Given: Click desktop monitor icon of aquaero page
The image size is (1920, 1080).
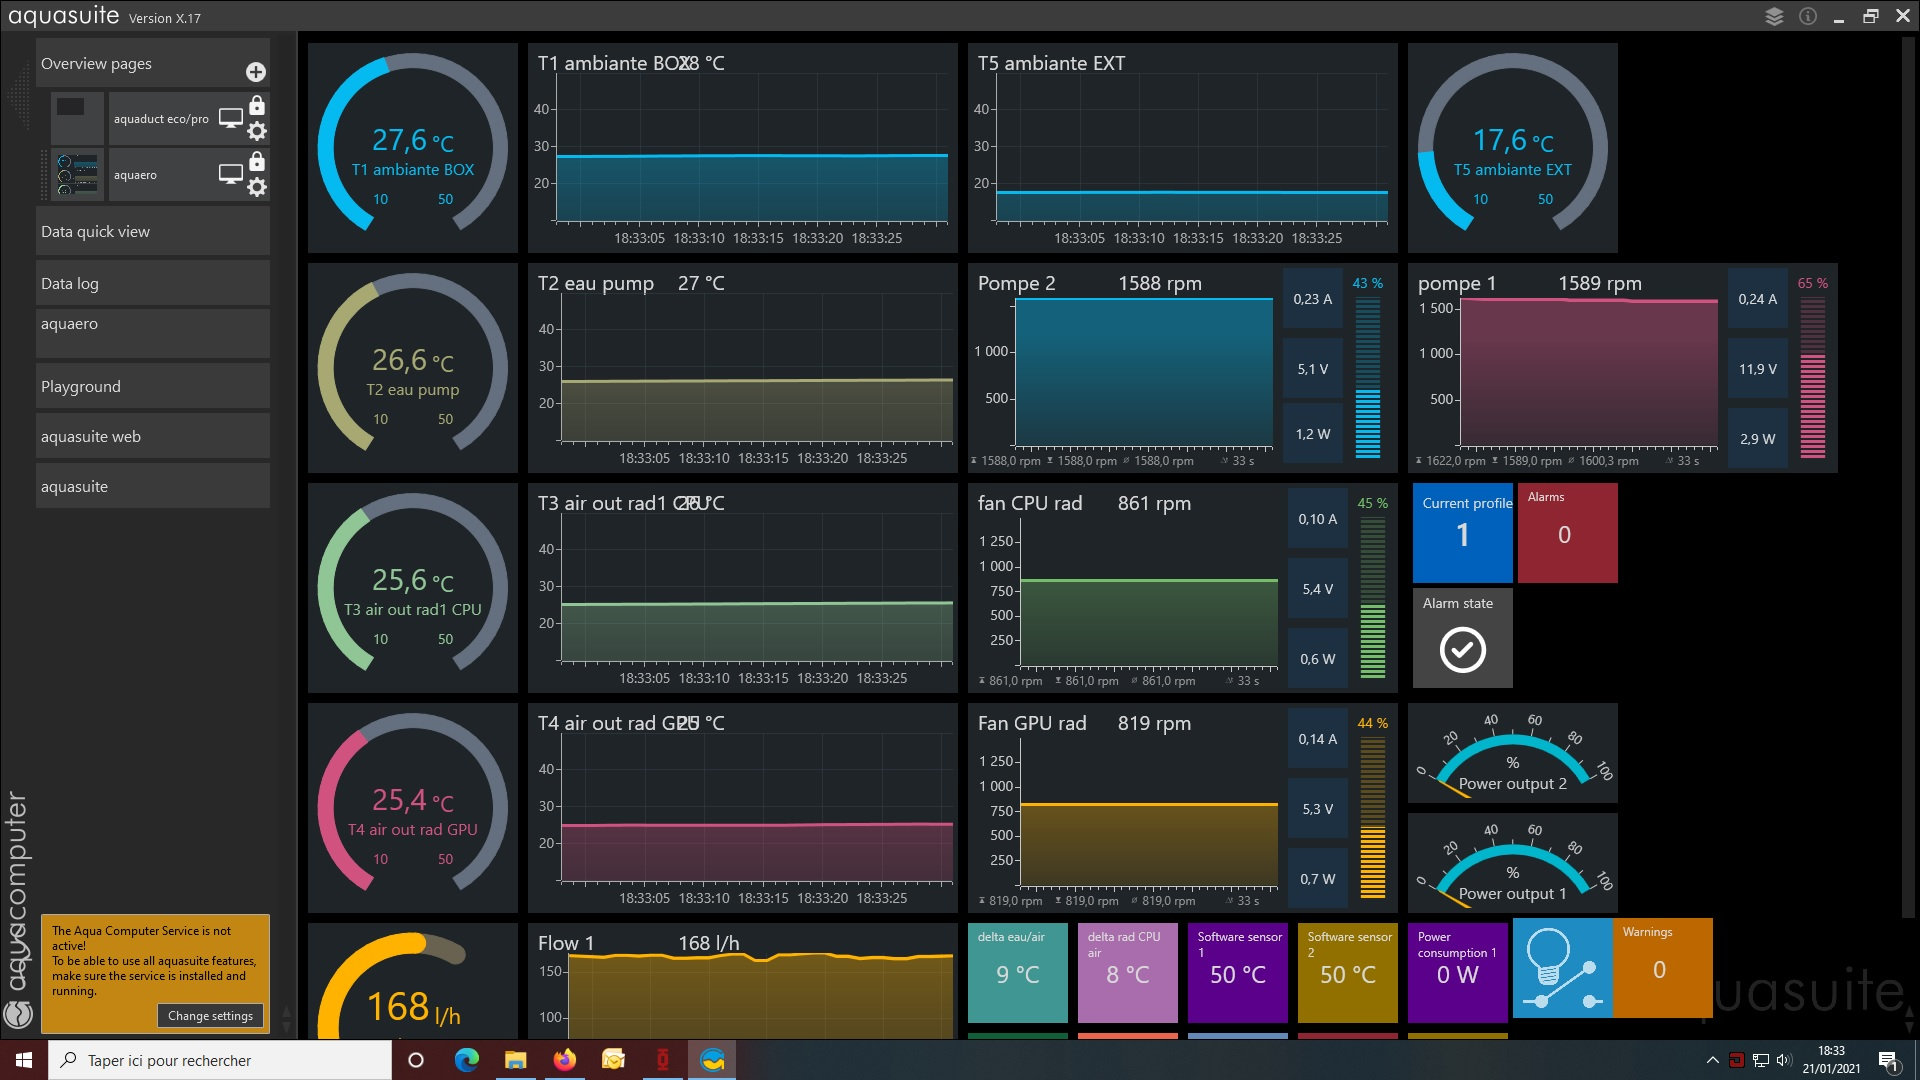Looking at the screenshot, I should point(231,174).
